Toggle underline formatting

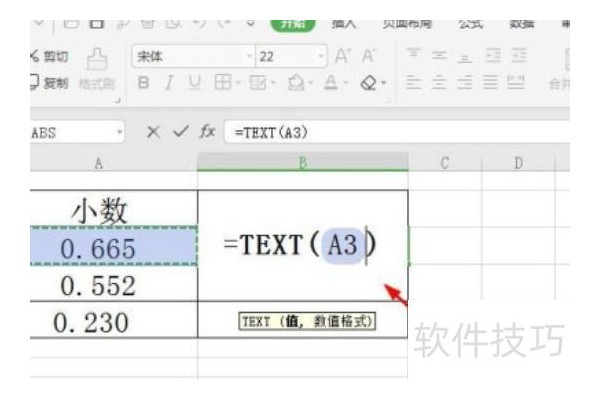point(194,82)
